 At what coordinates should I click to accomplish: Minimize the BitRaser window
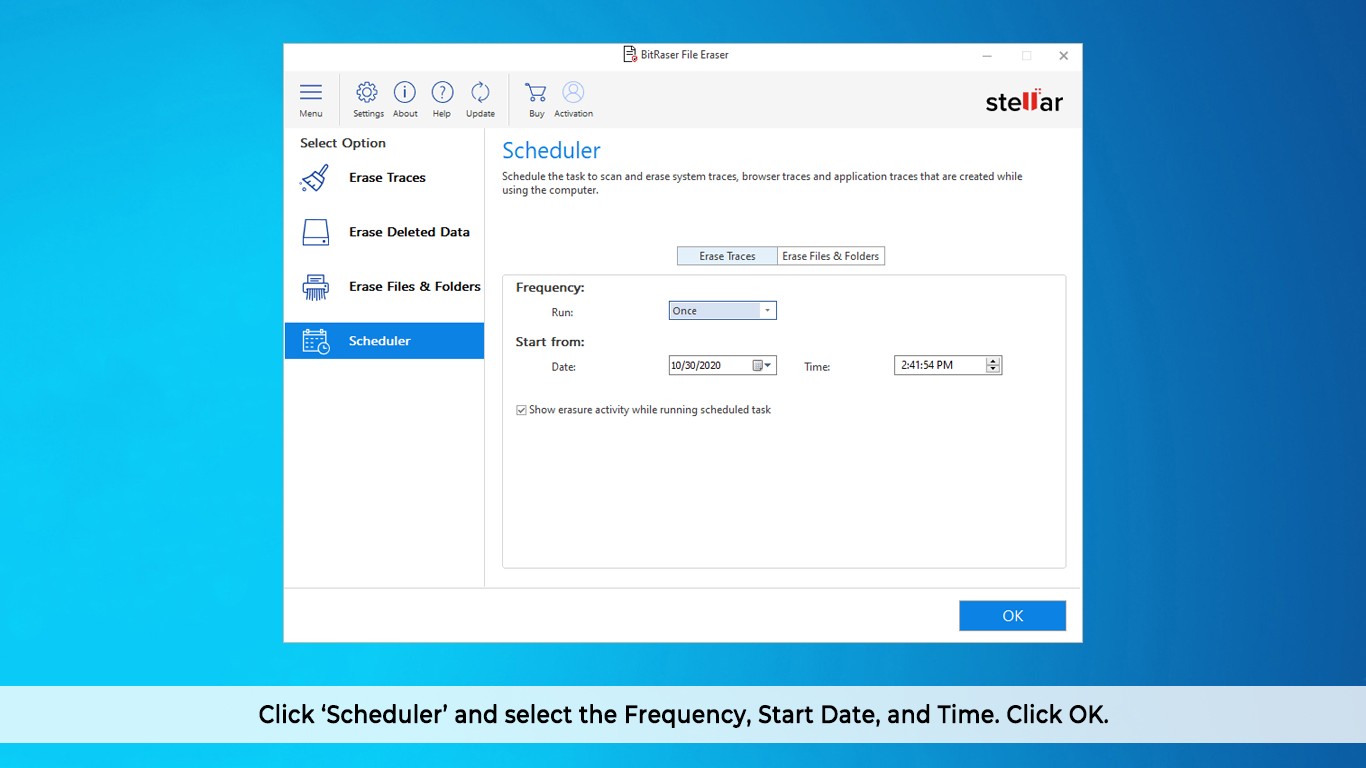987,56
